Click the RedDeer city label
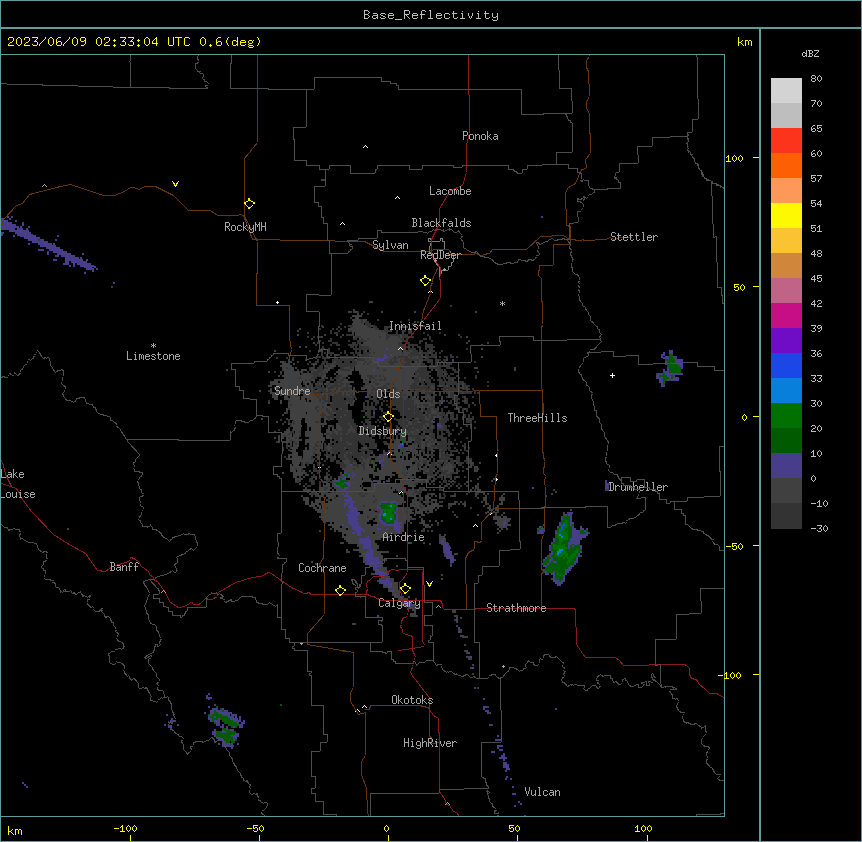The width and height of the screenshot is (862, 842). coord(440,255)
